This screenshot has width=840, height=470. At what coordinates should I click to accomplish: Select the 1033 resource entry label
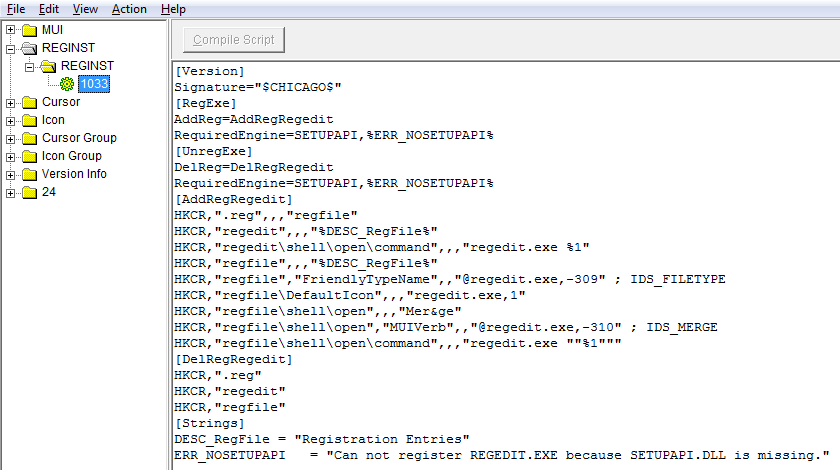94,85
